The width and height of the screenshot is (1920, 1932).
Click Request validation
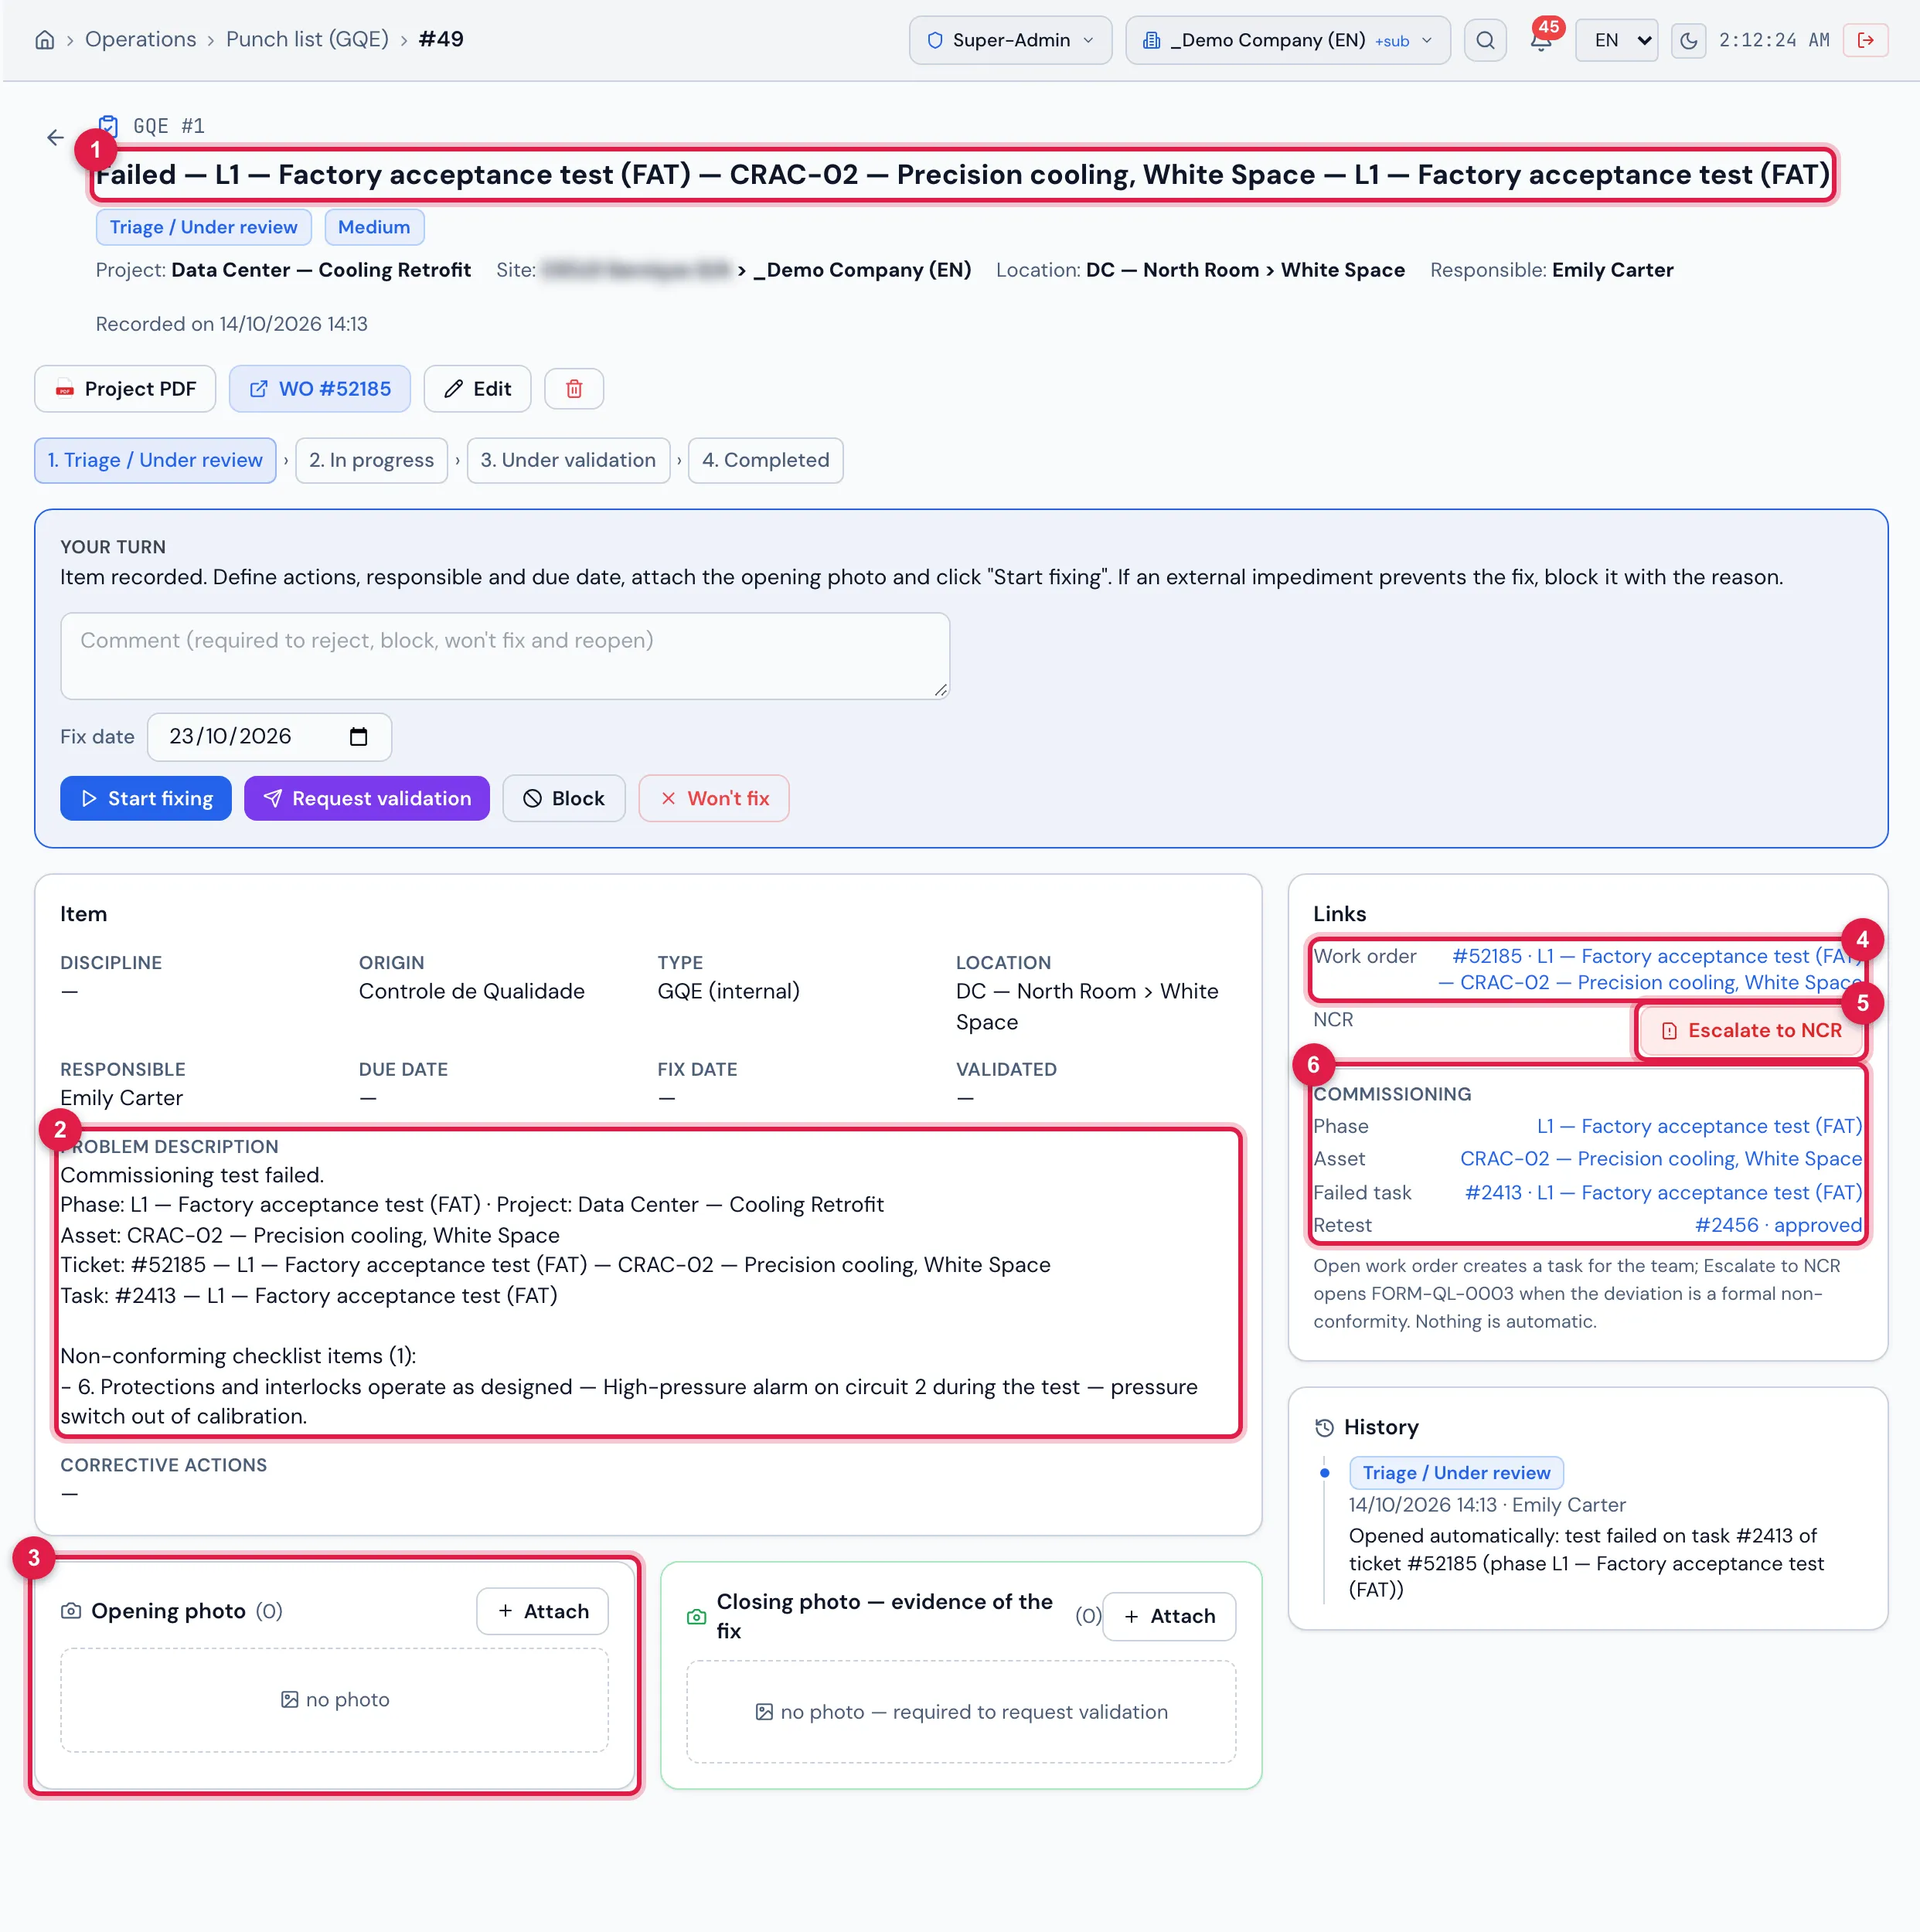(367, 799)
